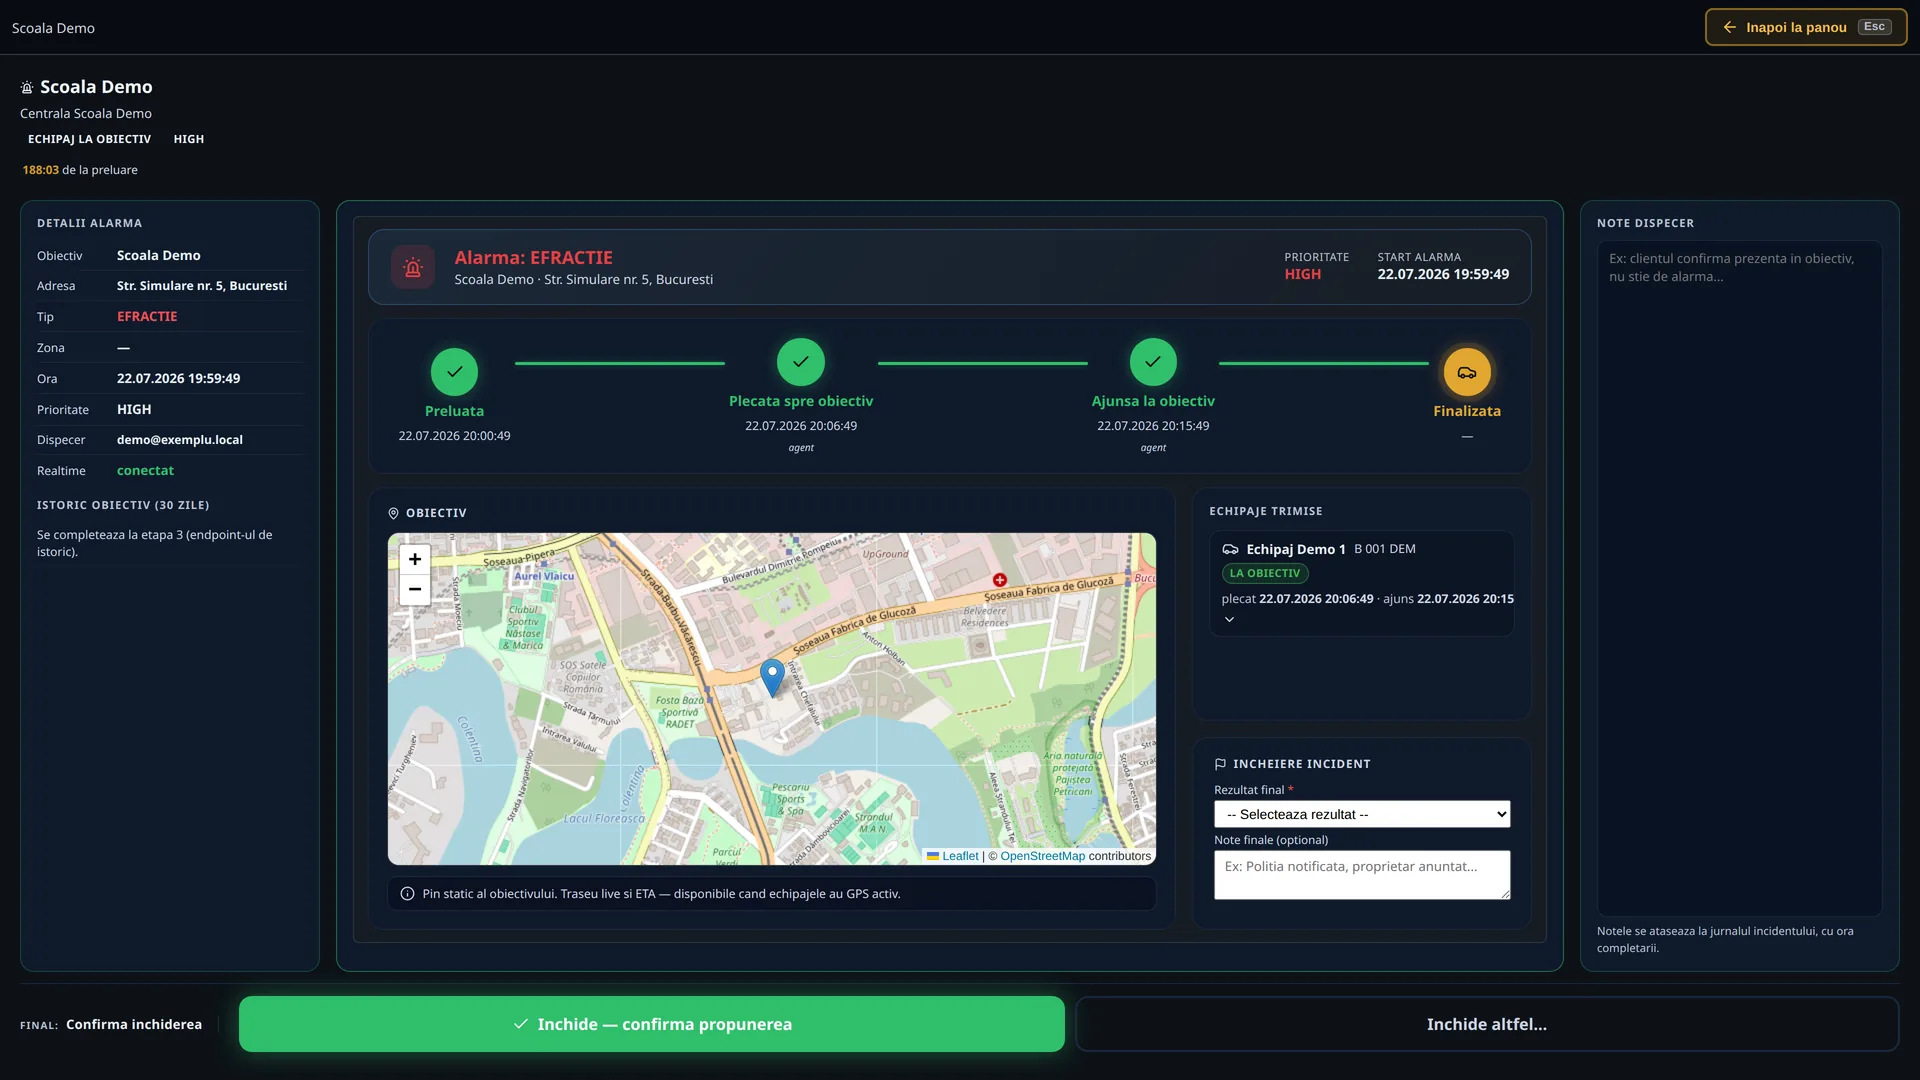Click the Ajunsa la obiectiv checkmark step
Screen dimensions: 1920x1080
[x=1153, y=362]
